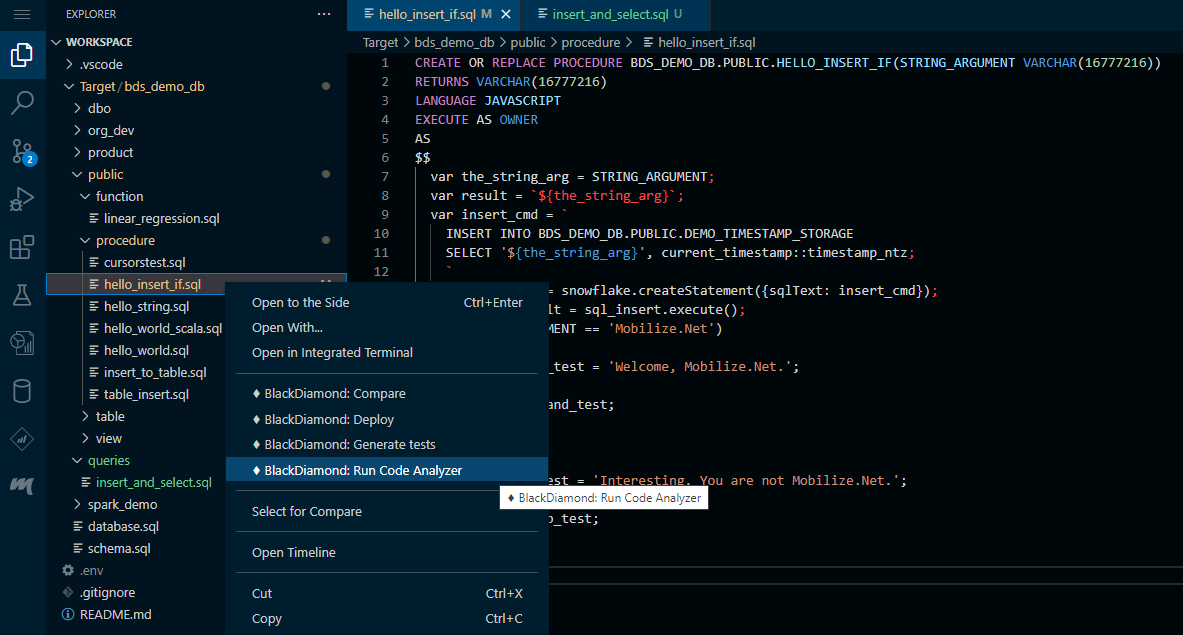This screenshot has height=635, width=1183.
Task: Choose Open With... from context menu
Action: pyautogui.click(x=387, y=327)
